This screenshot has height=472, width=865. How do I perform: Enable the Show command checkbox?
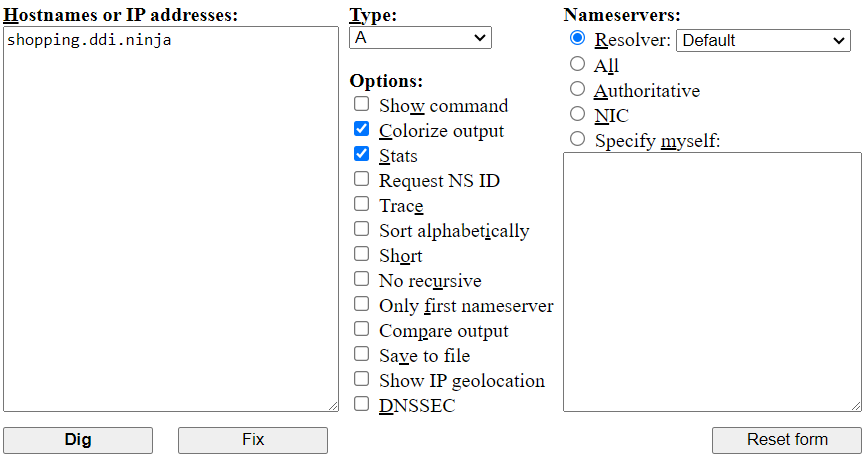(x=361, y=105)
